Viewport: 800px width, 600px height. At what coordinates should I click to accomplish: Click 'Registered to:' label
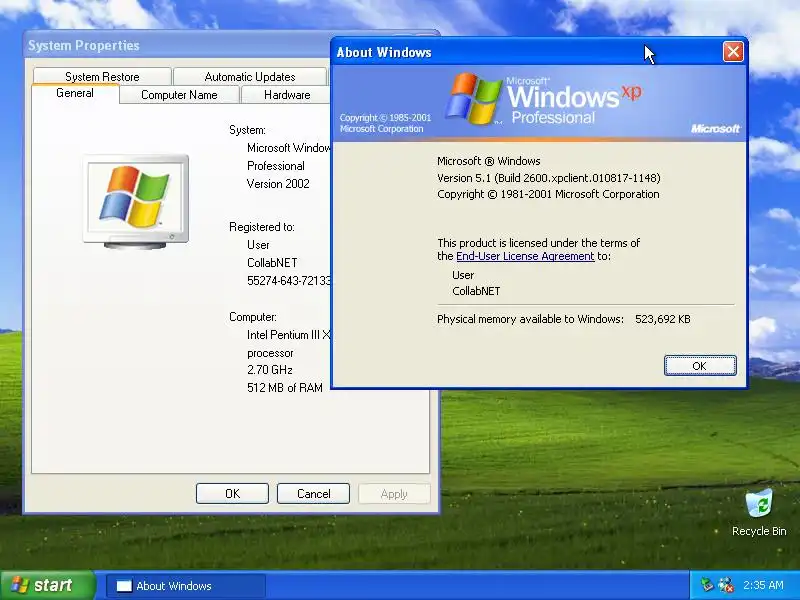[x=262, y=227]
